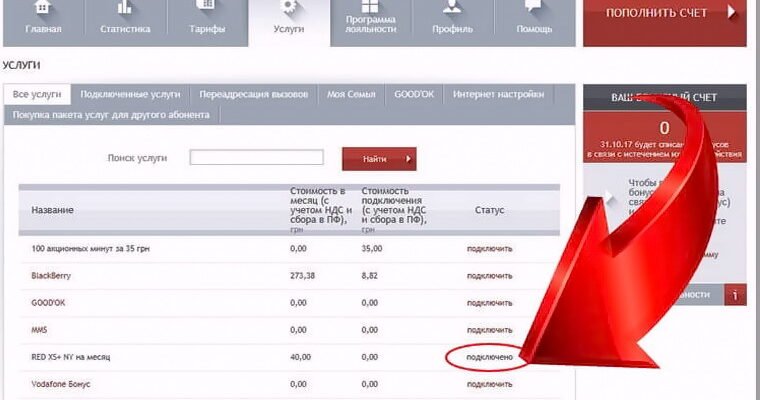Select the Все услуги sub-tab
This screenshot has height=400, width=760.
[37, 95]
